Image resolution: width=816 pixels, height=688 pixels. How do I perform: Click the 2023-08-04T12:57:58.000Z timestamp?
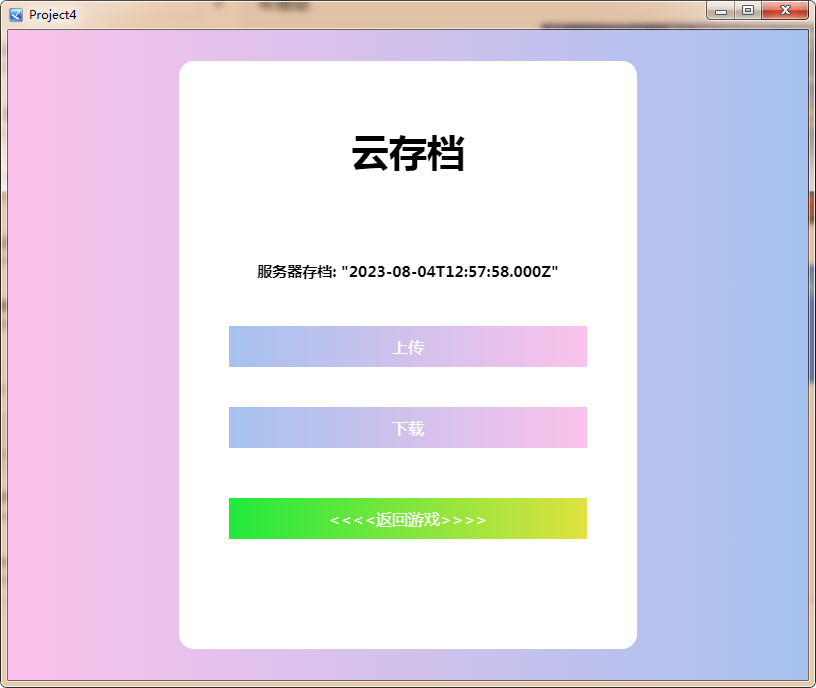pyautogui.click(x=450, y=272)
